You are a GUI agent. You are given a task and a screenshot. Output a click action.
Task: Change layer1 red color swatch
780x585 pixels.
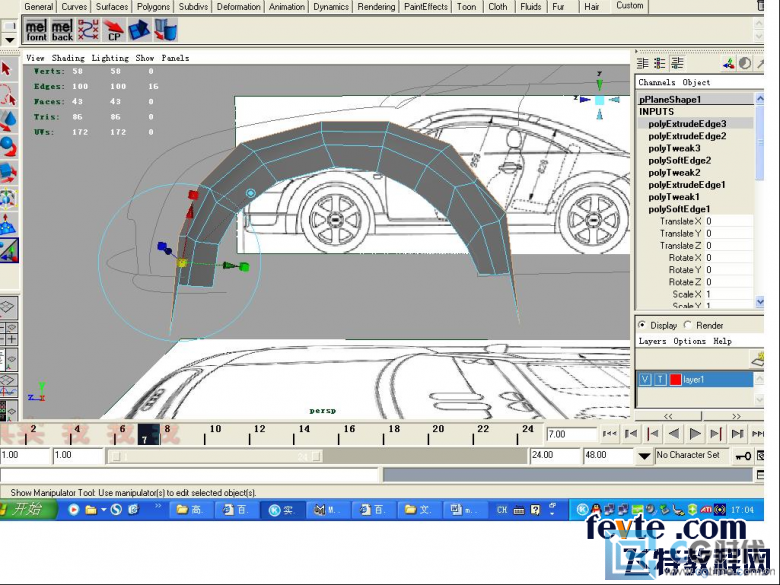pyautogui.click(x=676, y=379)
